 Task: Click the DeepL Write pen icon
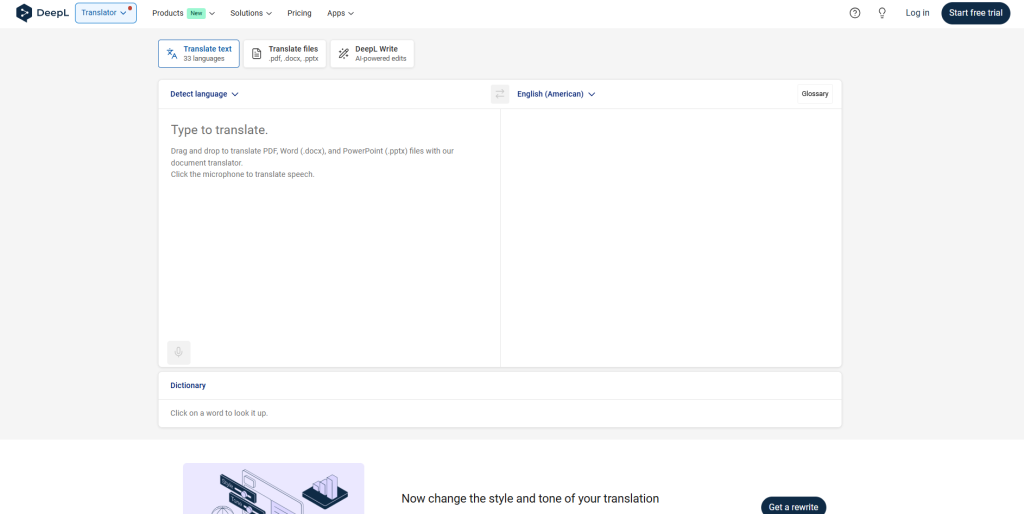click(344, 54)
